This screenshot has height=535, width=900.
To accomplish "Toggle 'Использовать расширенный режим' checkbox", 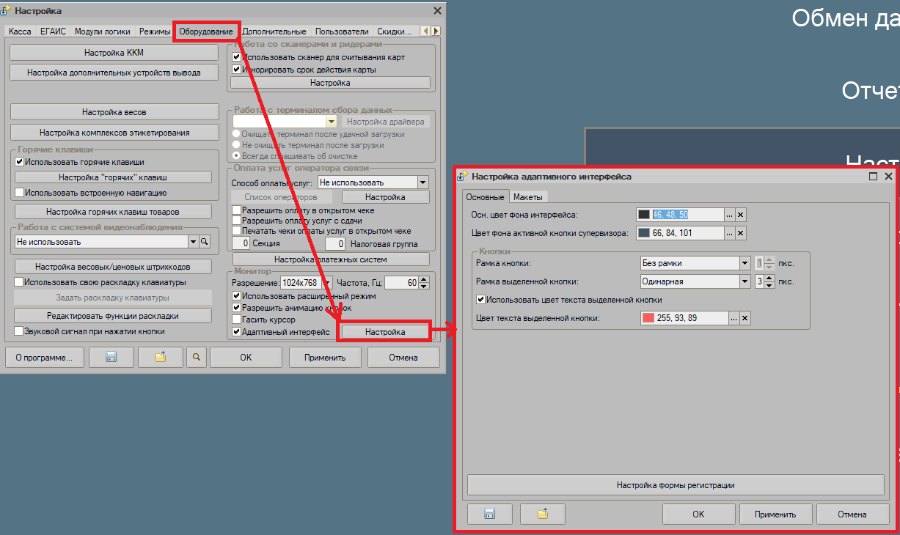I will click(236, 296).
